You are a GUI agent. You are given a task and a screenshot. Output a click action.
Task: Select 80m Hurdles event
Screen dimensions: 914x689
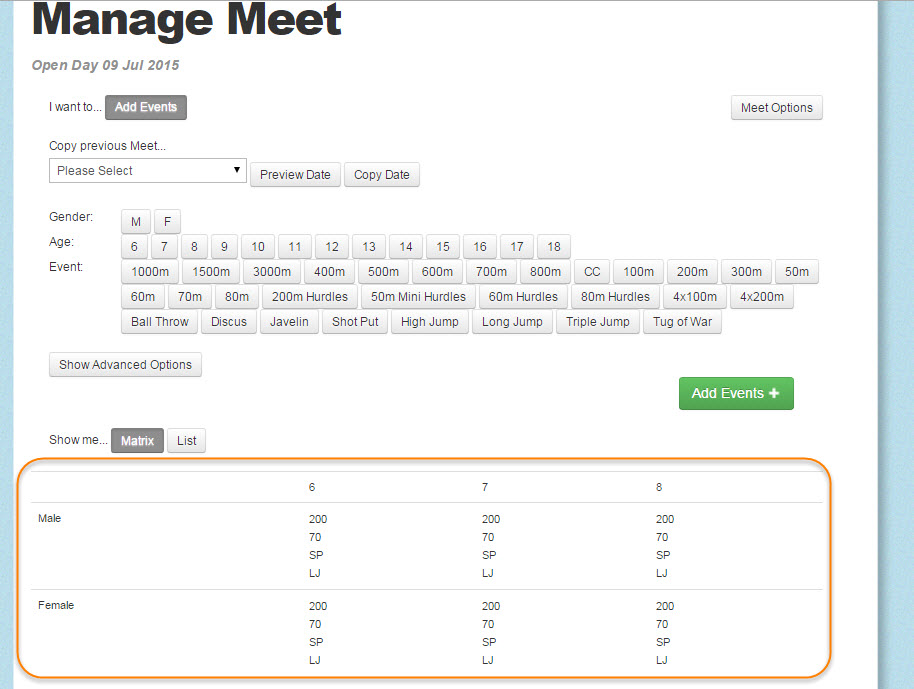[616, 297]
